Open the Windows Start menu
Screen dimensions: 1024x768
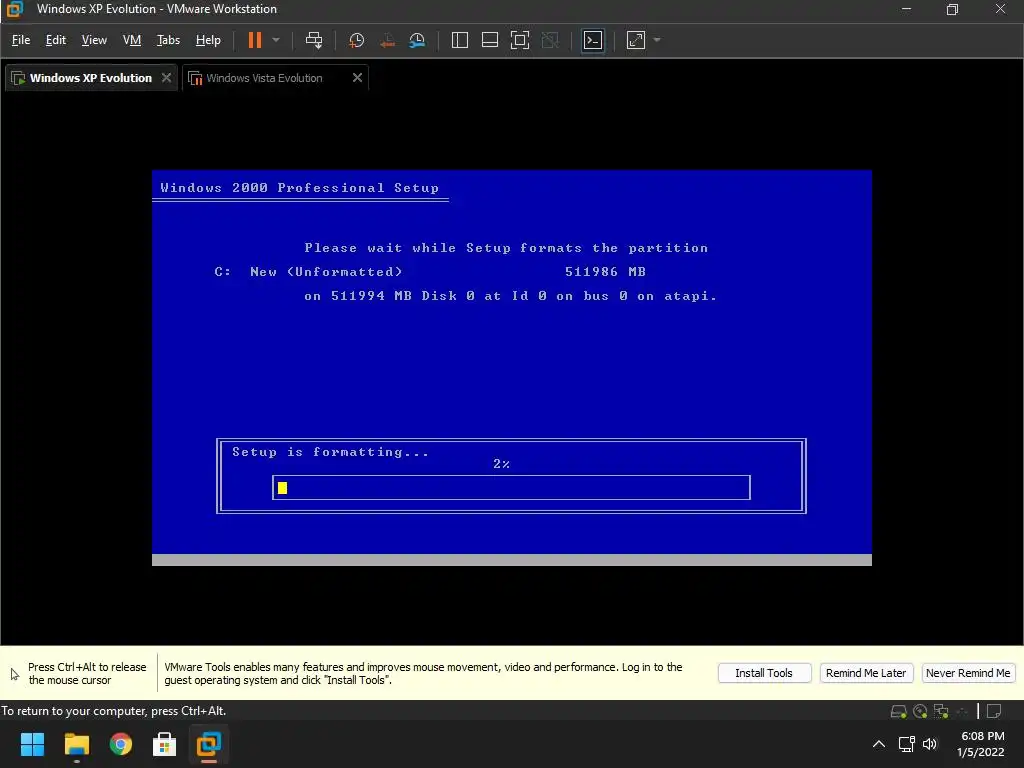(32, 744)
